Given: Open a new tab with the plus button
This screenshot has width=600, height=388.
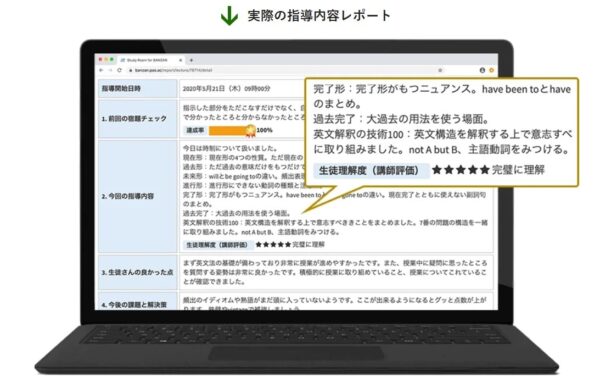Looking at the screenshot, I should [191, 60].
